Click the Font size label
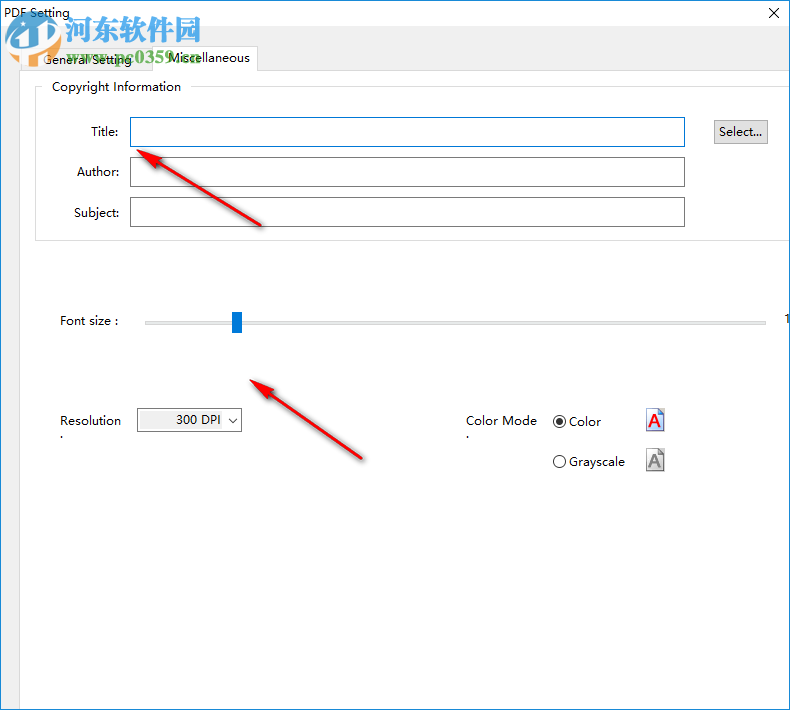 tap(89, 321)
